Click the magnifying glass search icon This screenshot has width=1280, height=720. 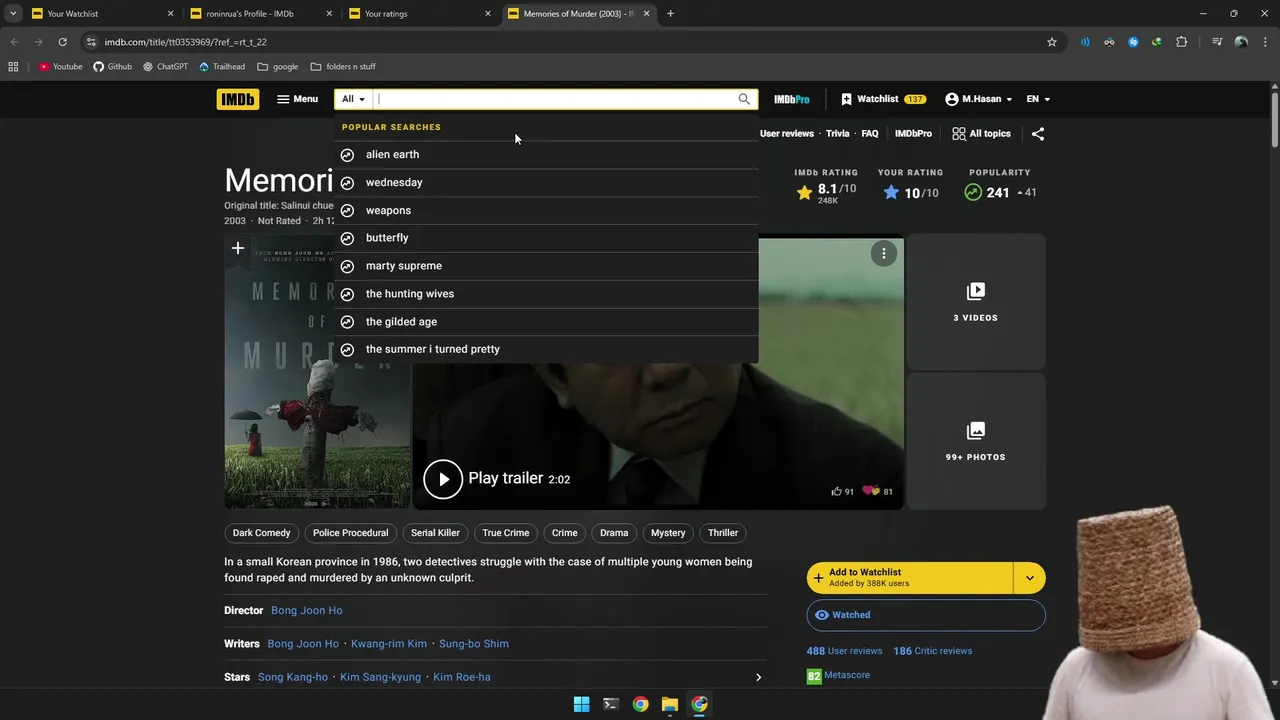tap(744, 99)
